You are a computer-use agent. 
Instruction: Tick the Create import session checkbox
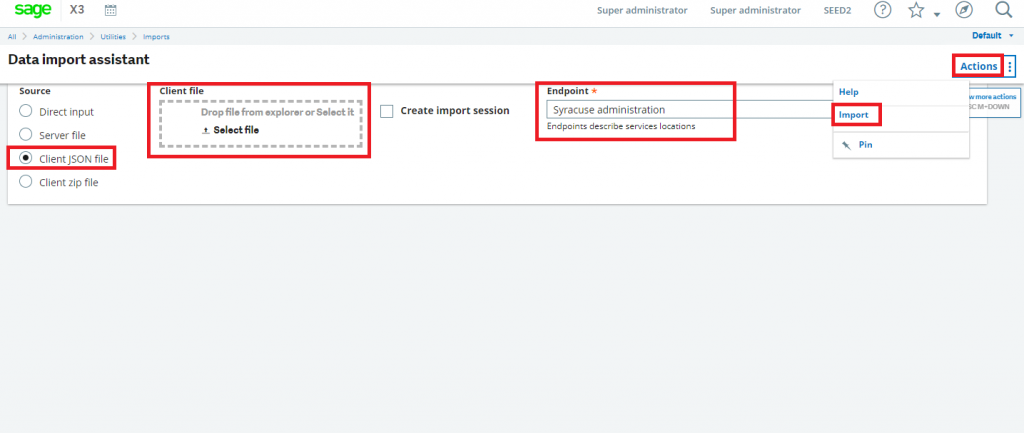point(387,111)
